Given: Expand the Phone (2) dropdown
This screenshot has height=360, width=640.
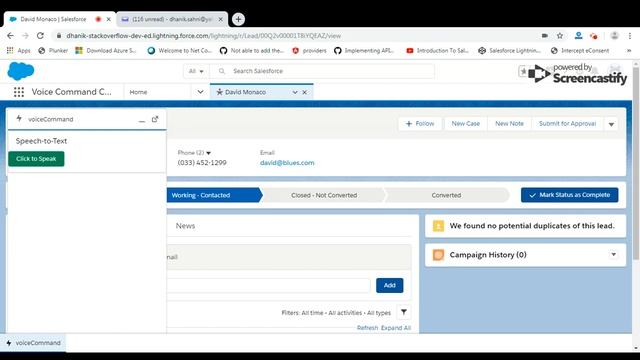Looking at the screenshot, I should pos(208,153).
